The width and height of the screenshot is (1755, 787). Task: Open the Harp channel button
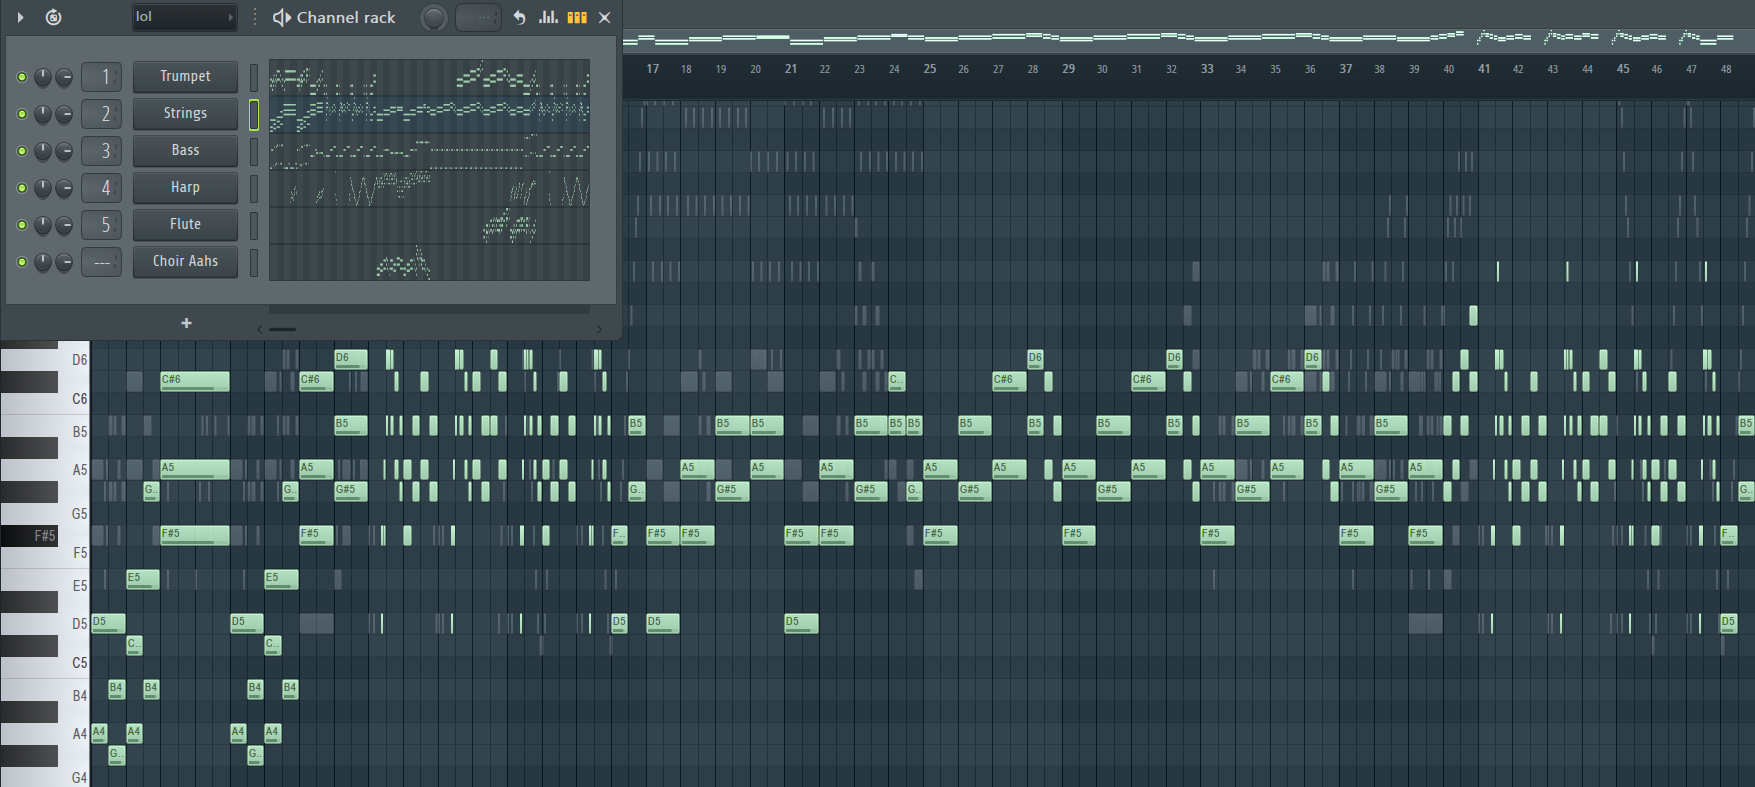point(185,188)
